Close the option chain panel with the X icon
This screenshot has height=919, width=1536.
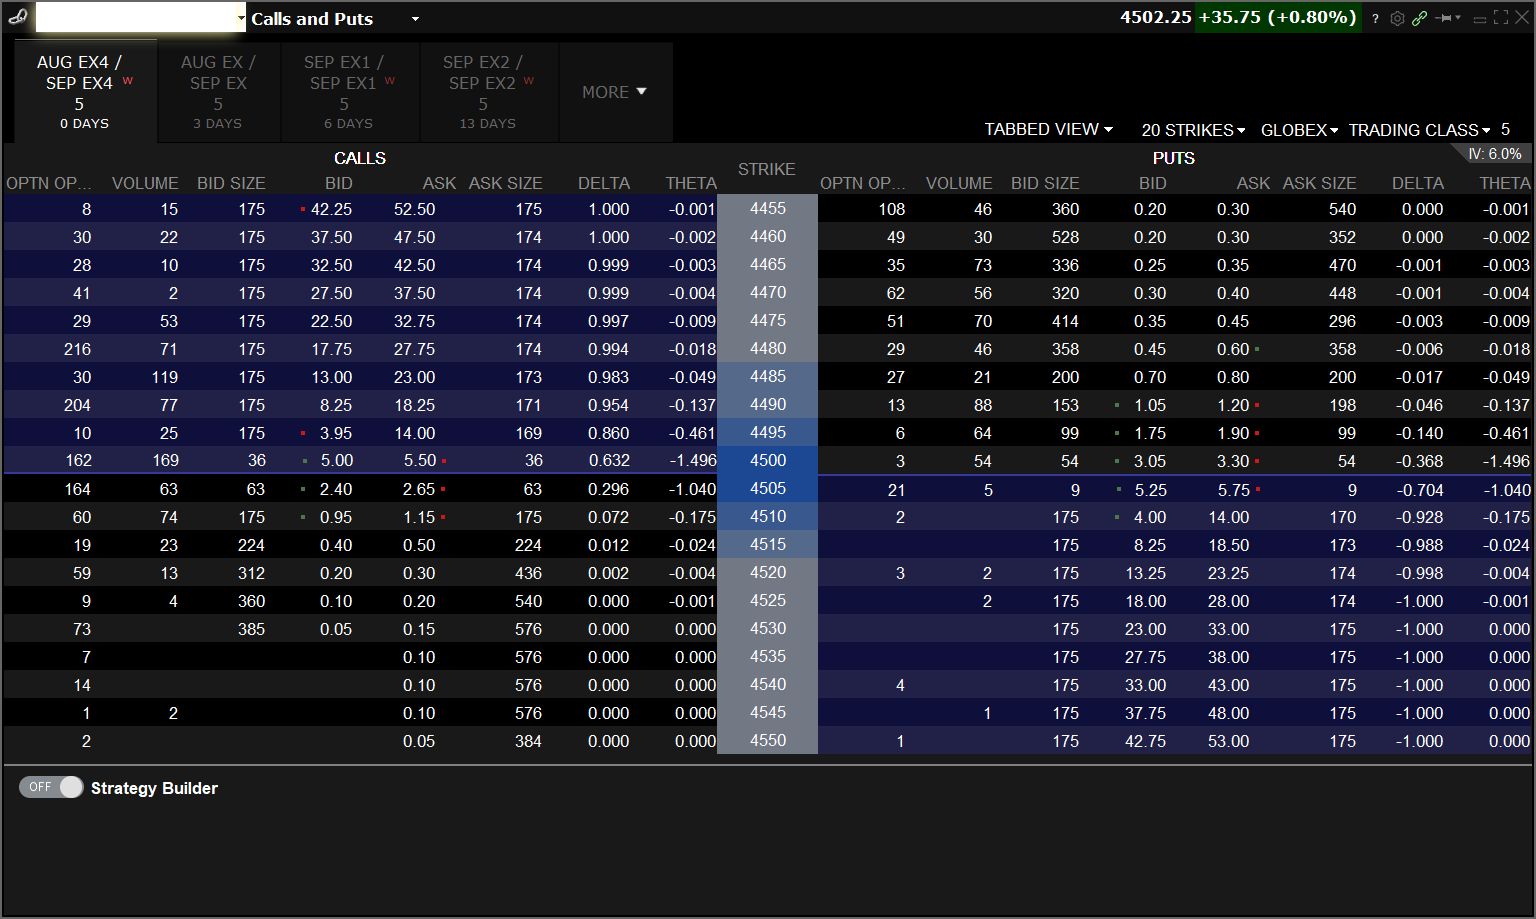[1522, 18]
